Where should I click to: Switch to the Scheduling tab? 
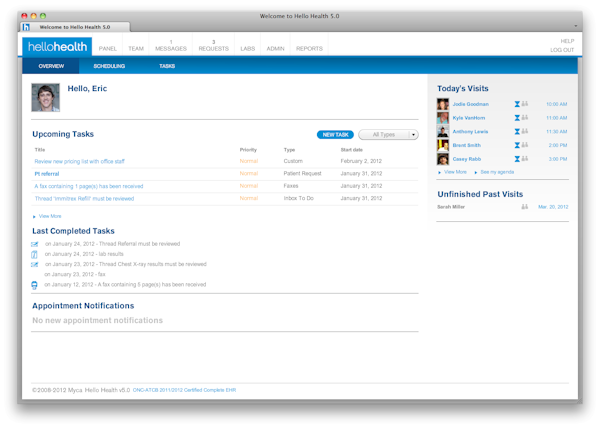(109, 66)
